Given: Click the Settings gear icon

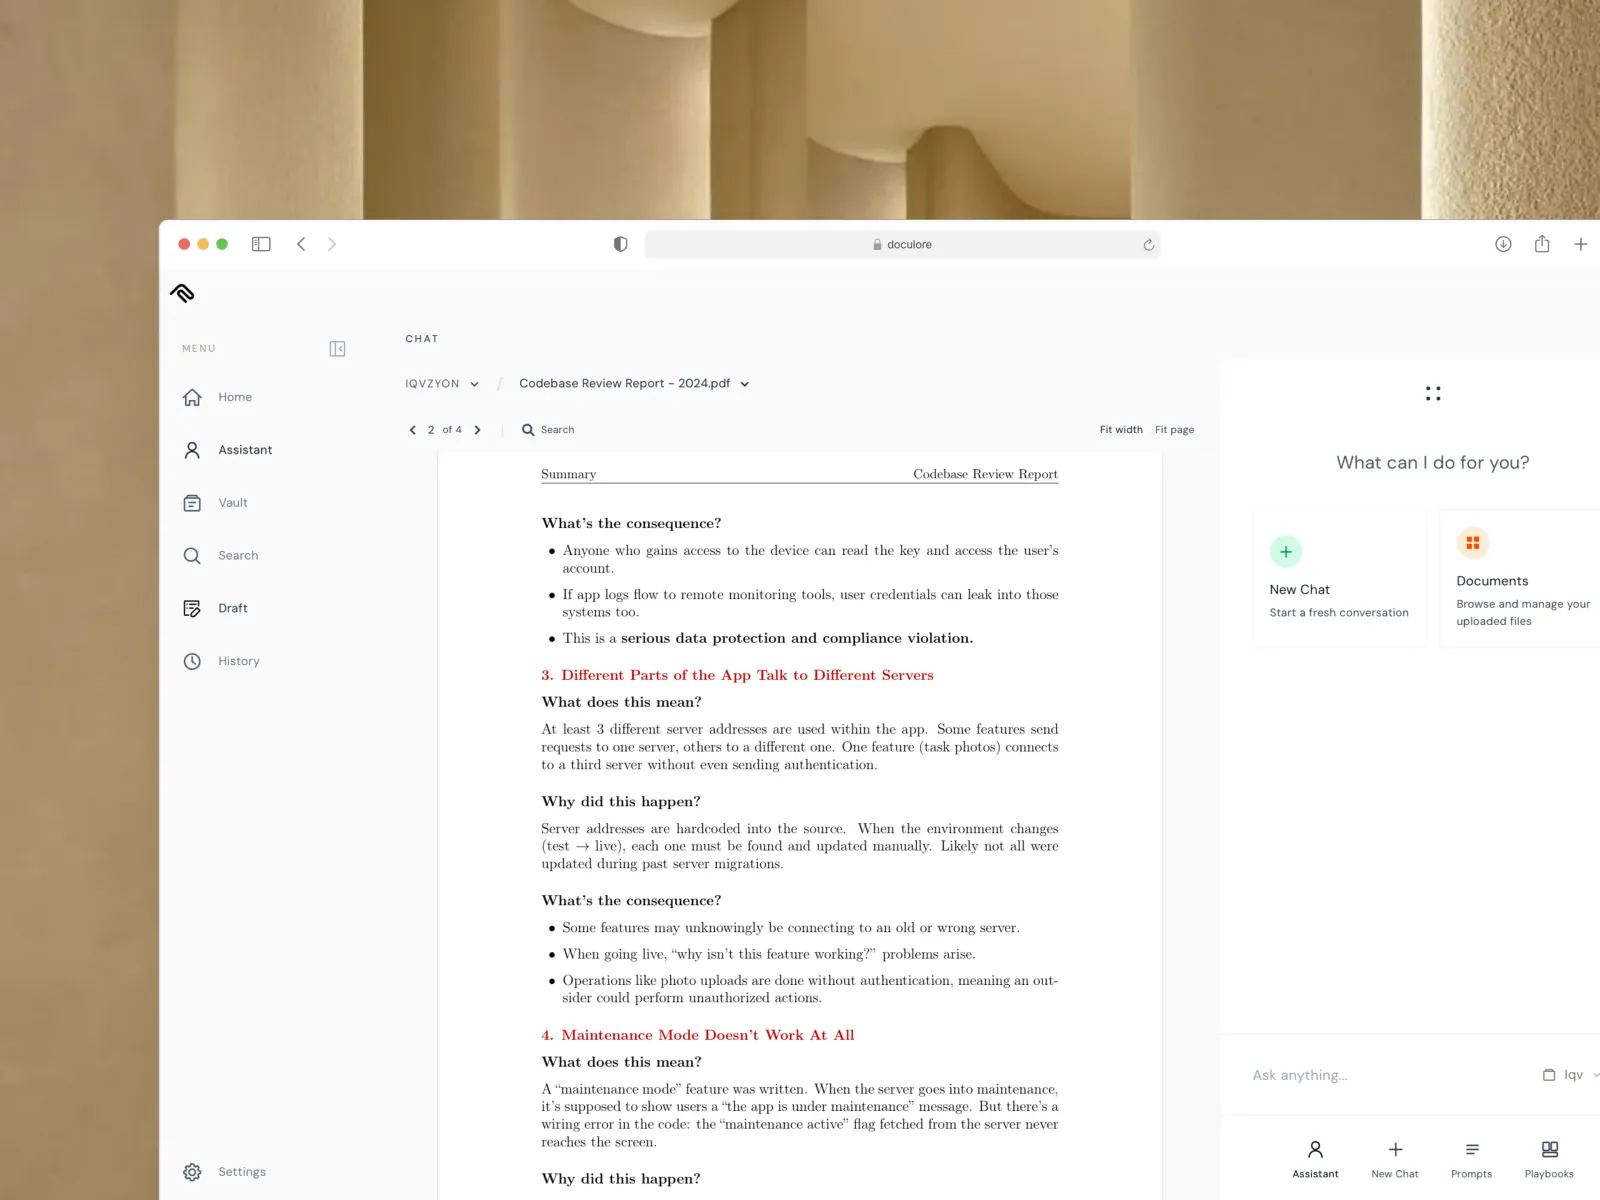Looking at the screenshot, I should (x=192, y=1172).
